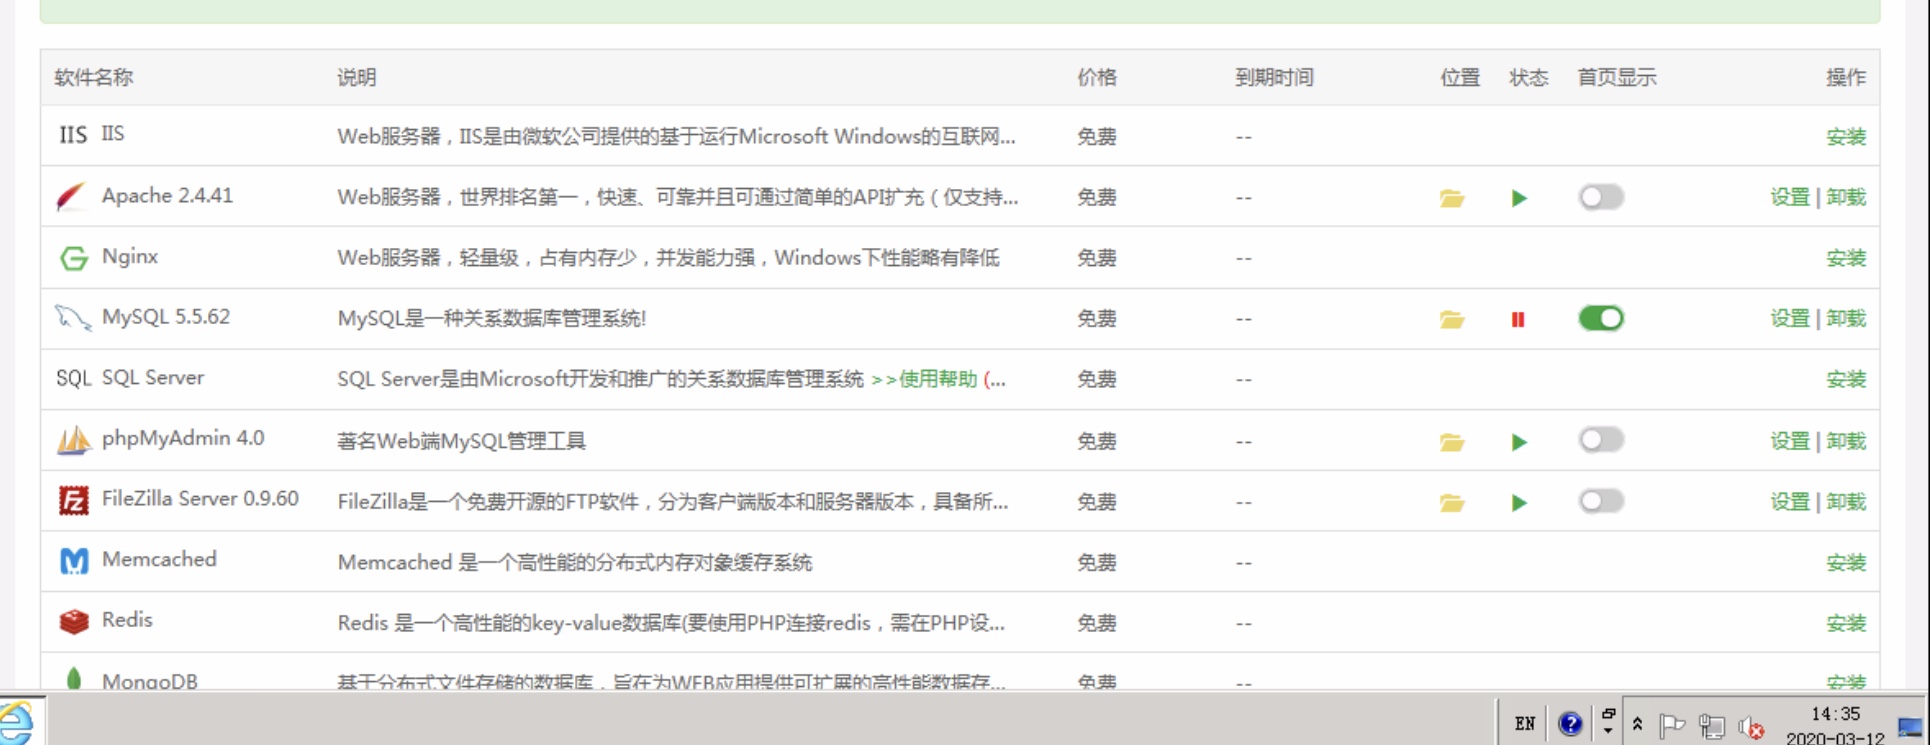Screen dimensions: 1930x745
Task: Click the 软件名称 column header
Action: point(94,77)
